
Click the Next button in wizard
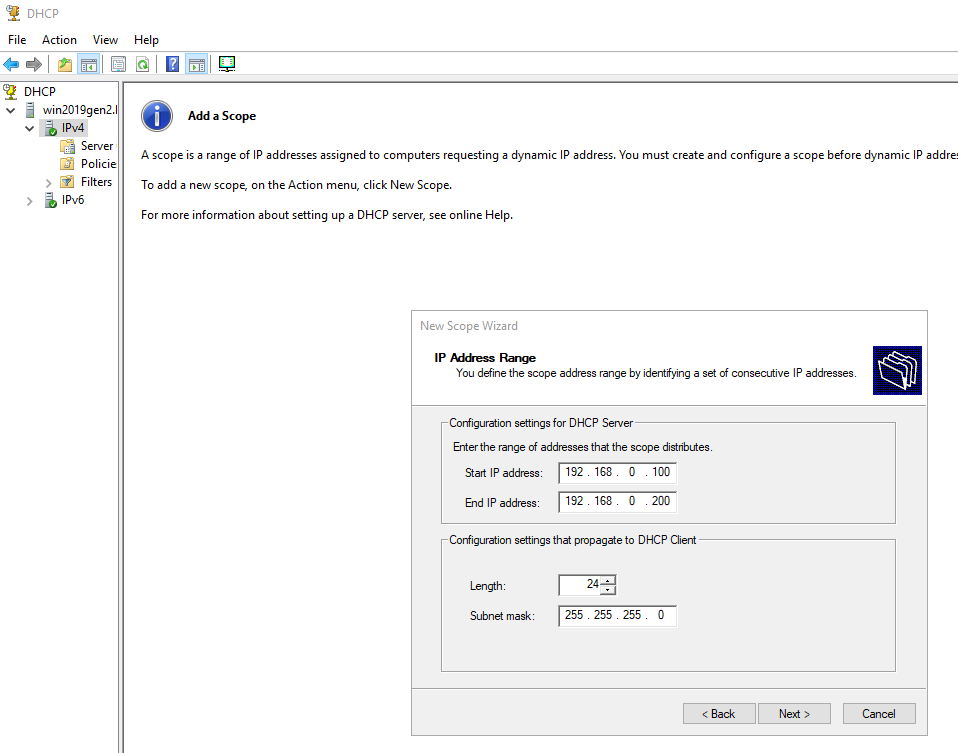[x=794, y=714]
